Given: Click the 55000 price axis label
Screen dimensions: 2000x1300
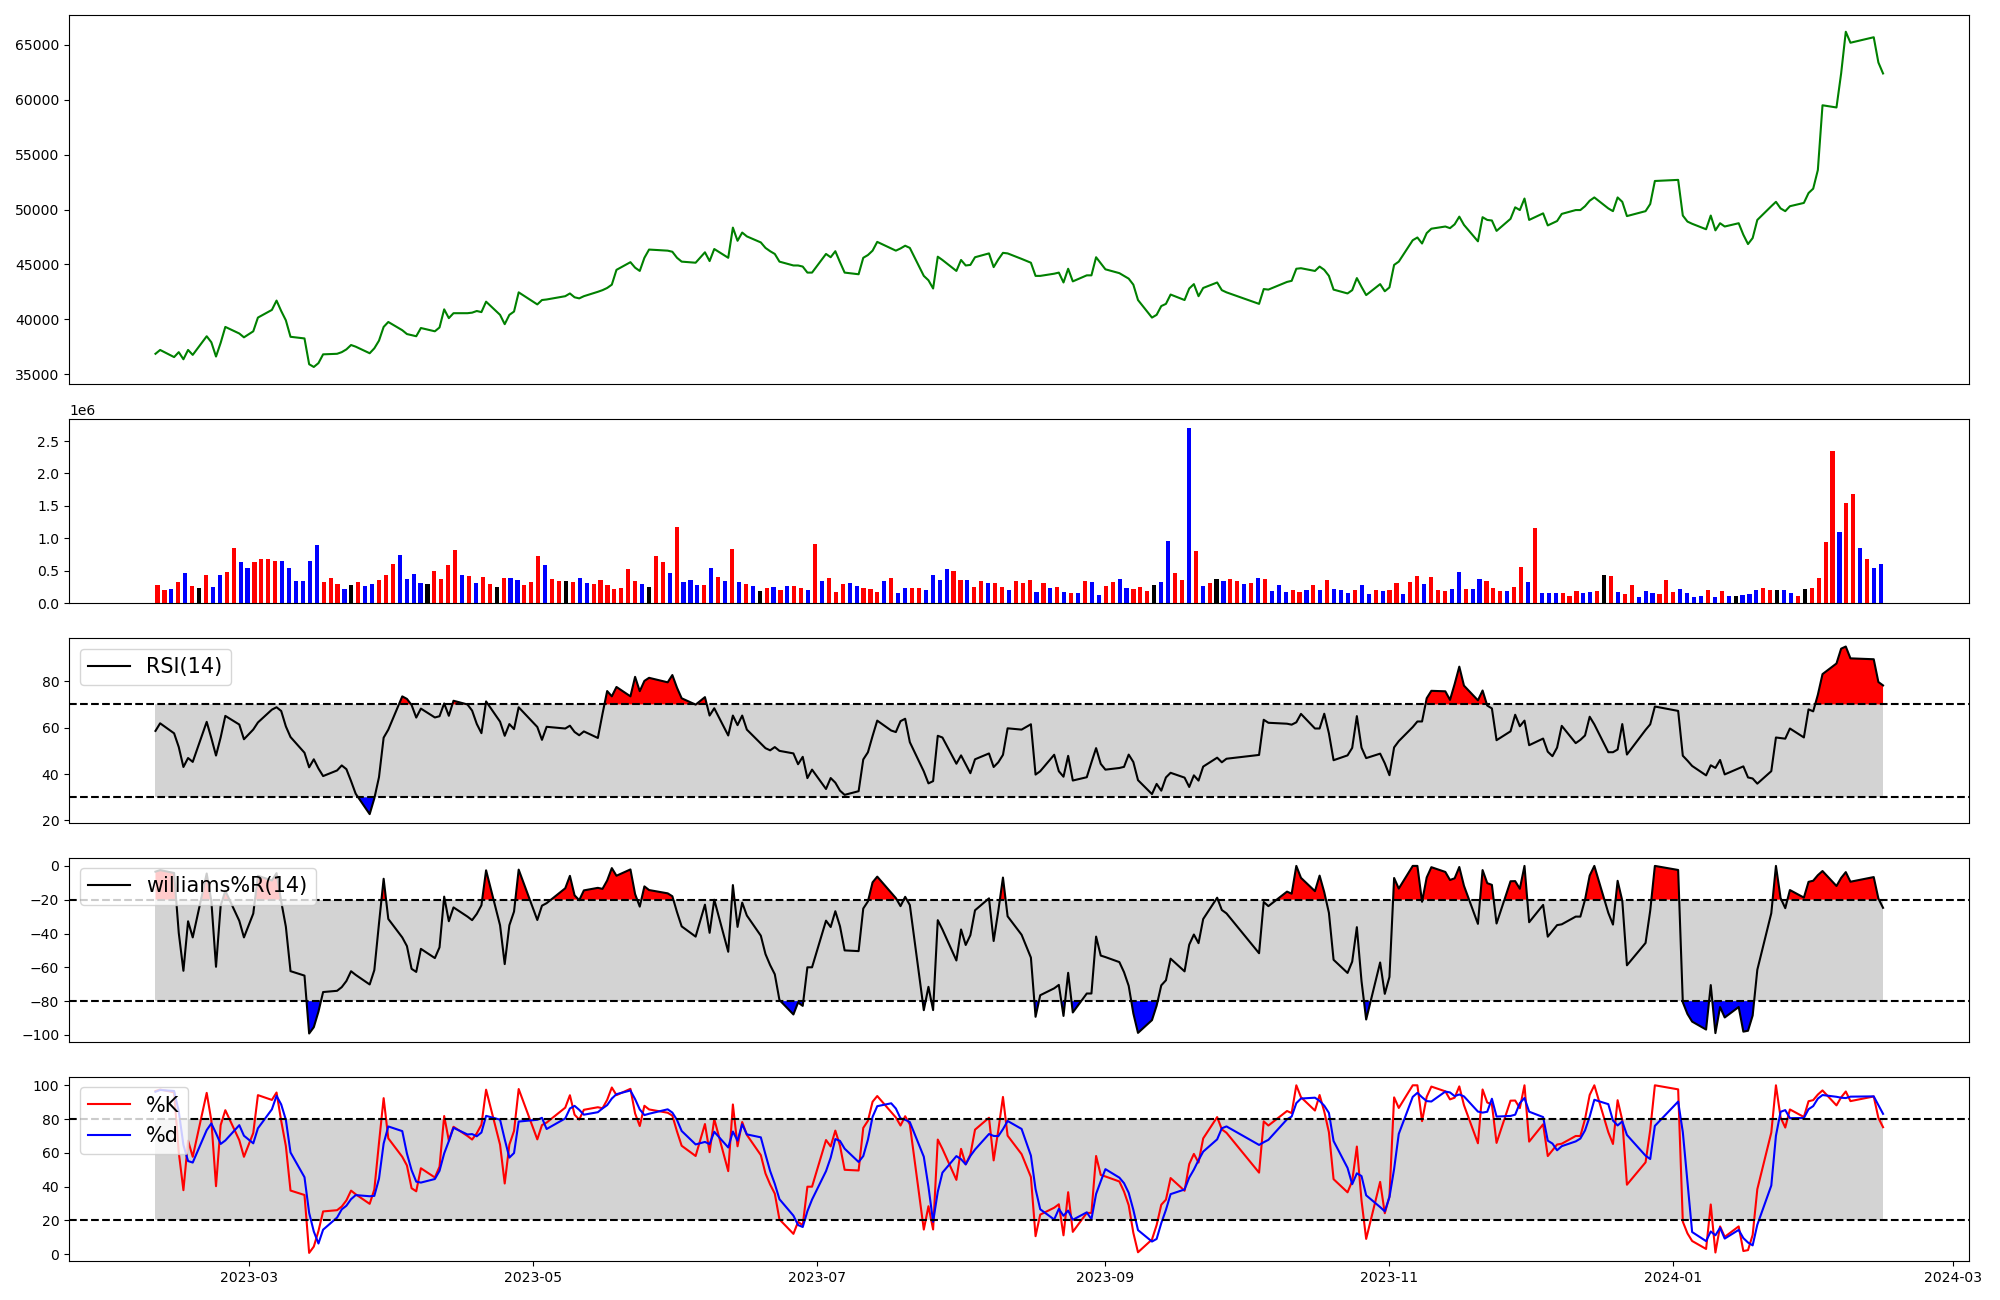Looking at the screenshot, I should [x=37, y=155].
